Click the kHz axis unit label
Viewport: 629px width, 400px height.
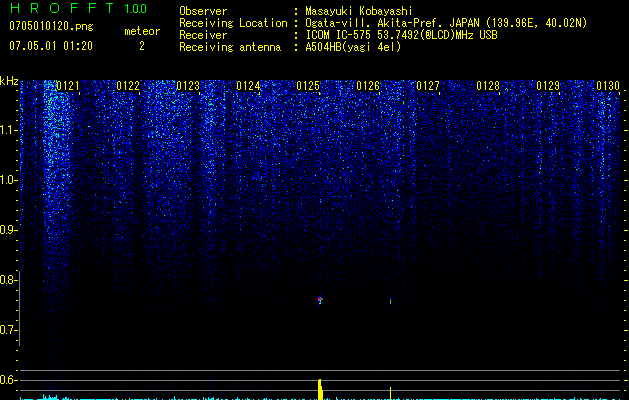[9, 81]
